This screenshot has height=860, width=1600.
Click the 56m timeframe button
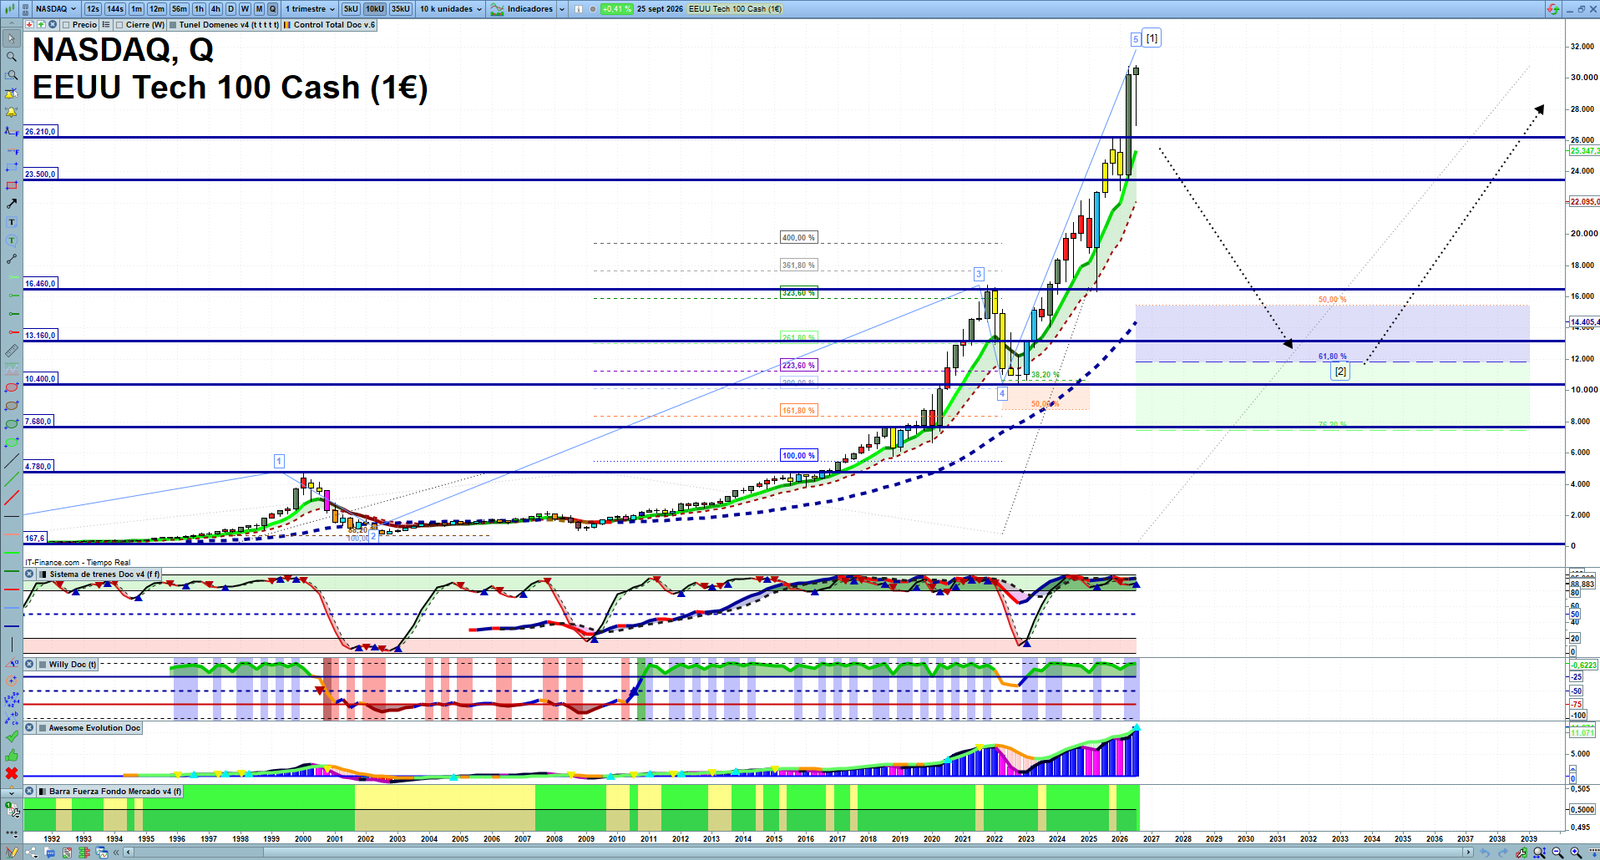[179, 9]
